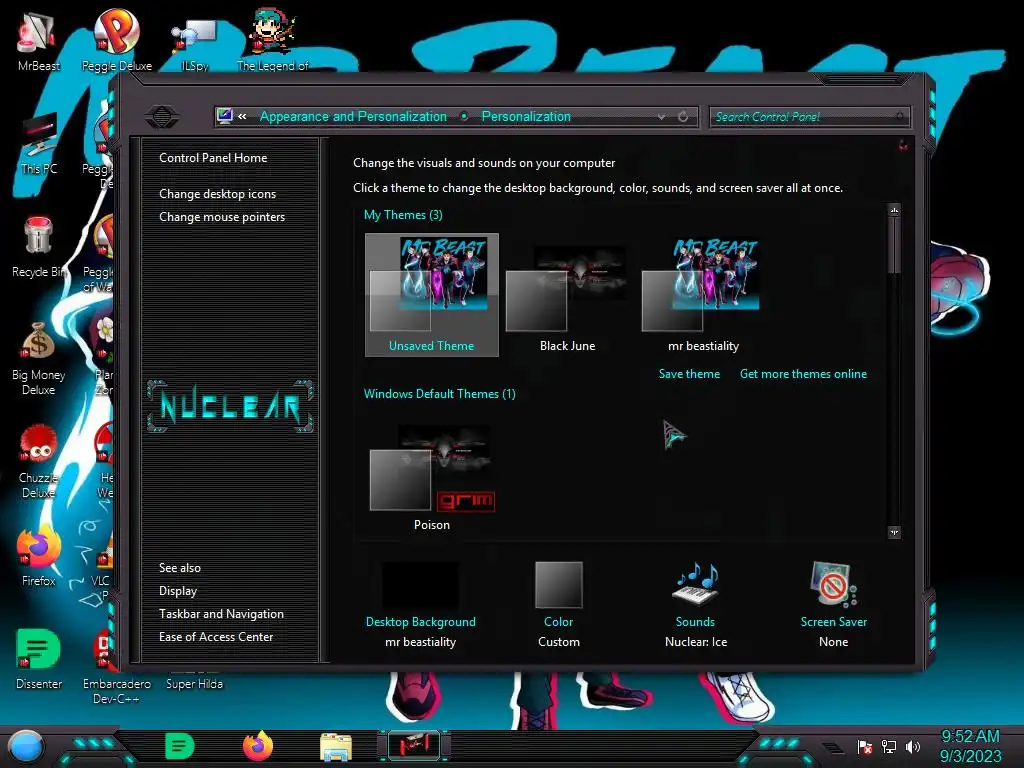Click the refresh button in address bar
The width and height of the screenshot is (1024, 768).
[683, 117]
